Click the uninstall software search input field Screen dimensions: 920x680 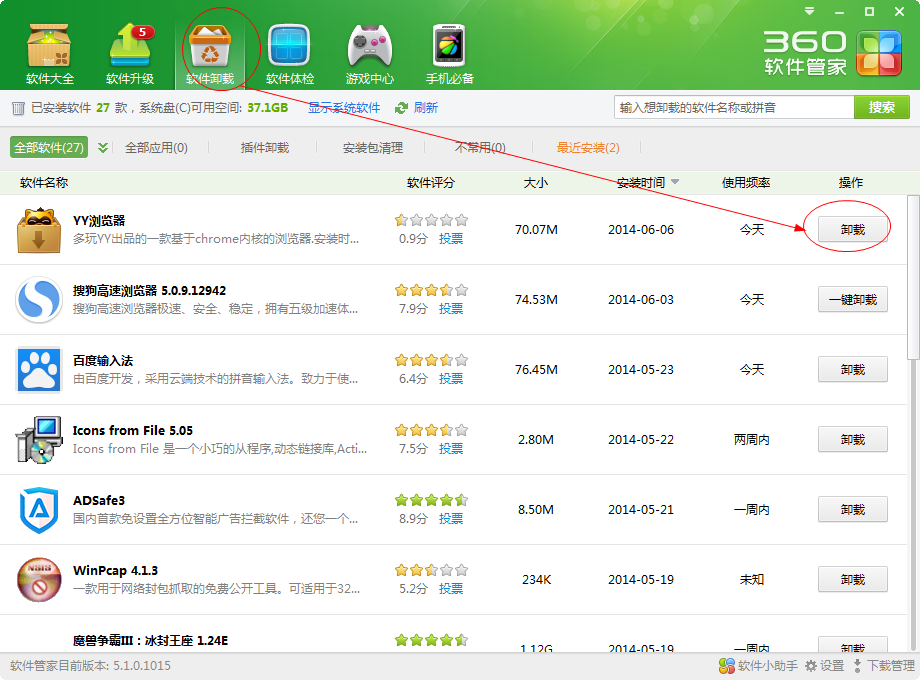click(734, 107)
